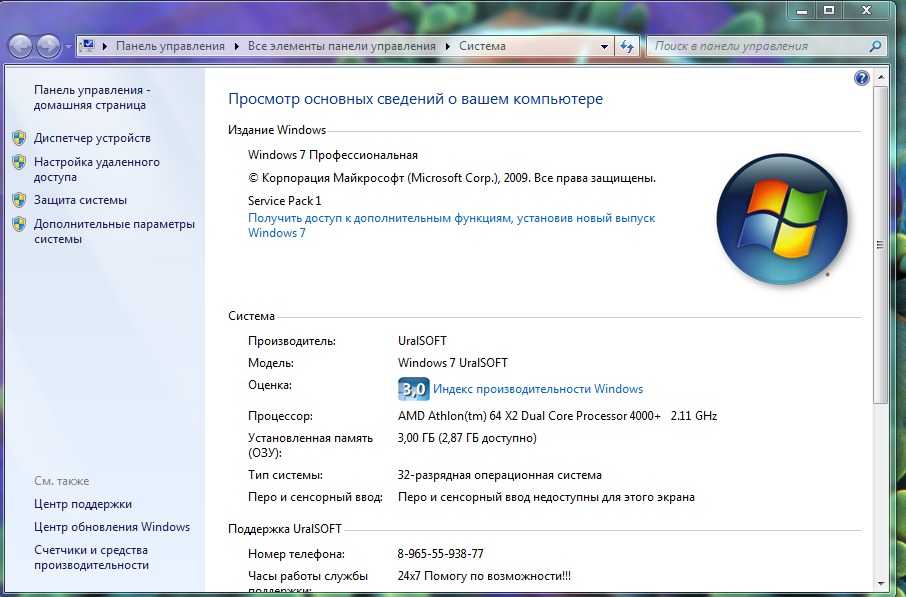Open Индекс производительности Windows link
Screen dimensions: 906x597
pos(538,389)
